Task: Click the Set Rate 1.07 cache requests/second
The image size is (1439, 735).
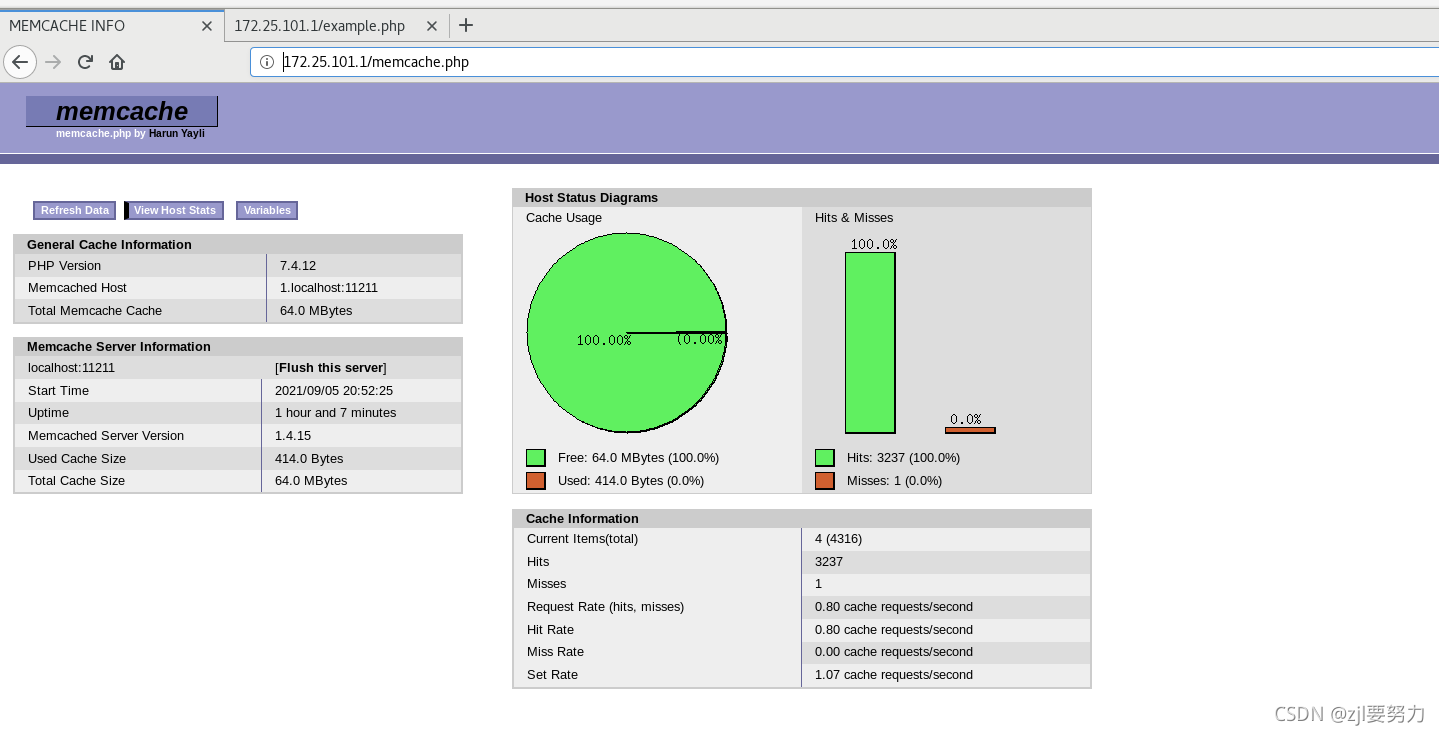Action: click(x=894, y=675)
